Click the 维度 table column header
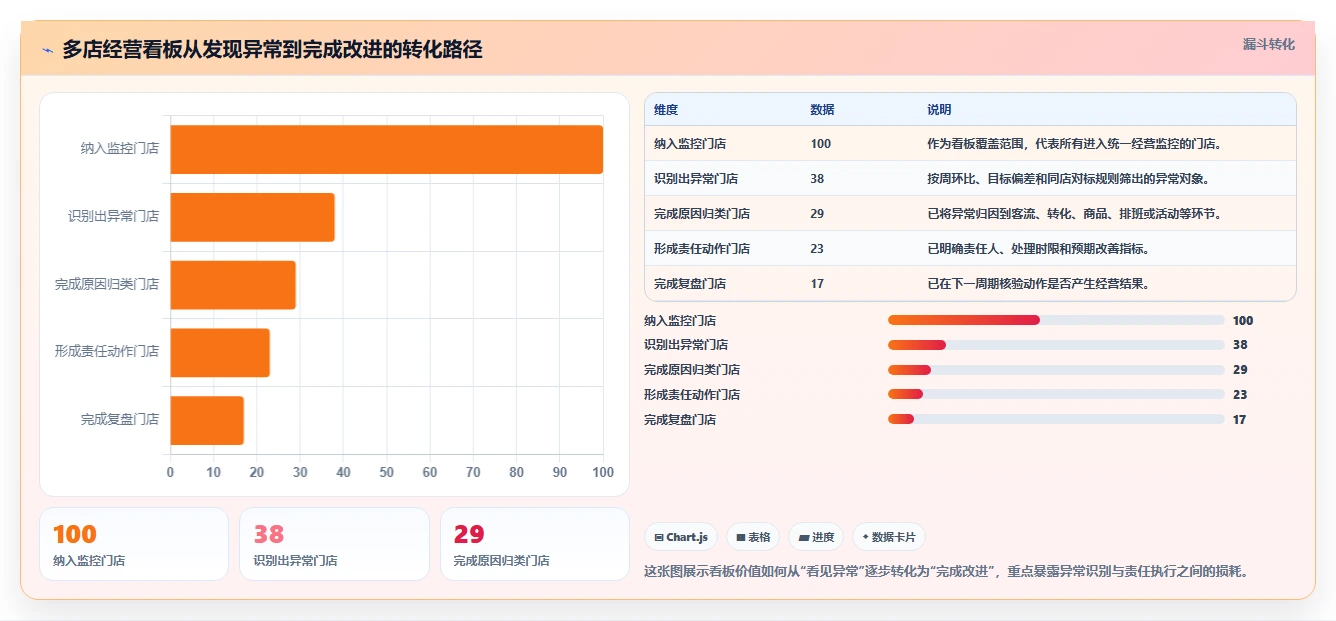 (666, 109)
